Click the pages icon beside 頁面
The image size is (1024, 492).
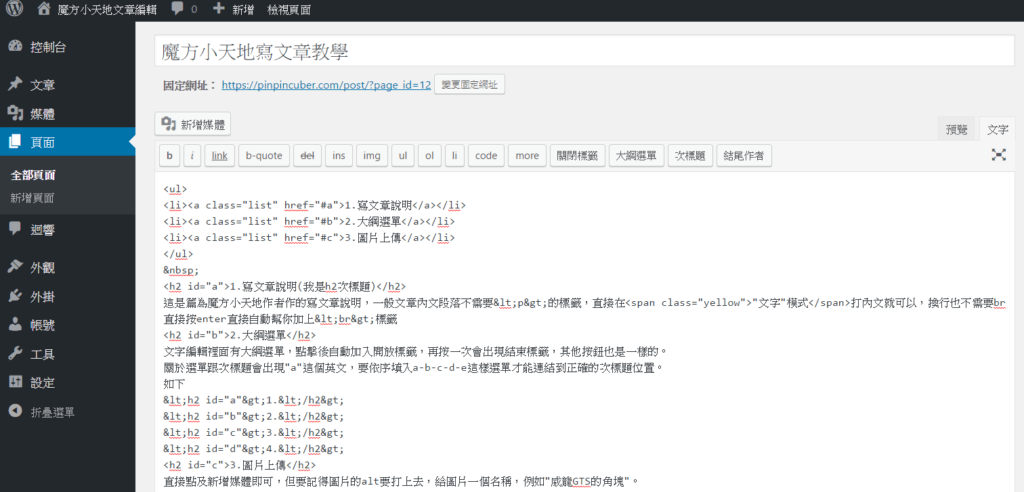pyautogui.click(x=15, y=142)
